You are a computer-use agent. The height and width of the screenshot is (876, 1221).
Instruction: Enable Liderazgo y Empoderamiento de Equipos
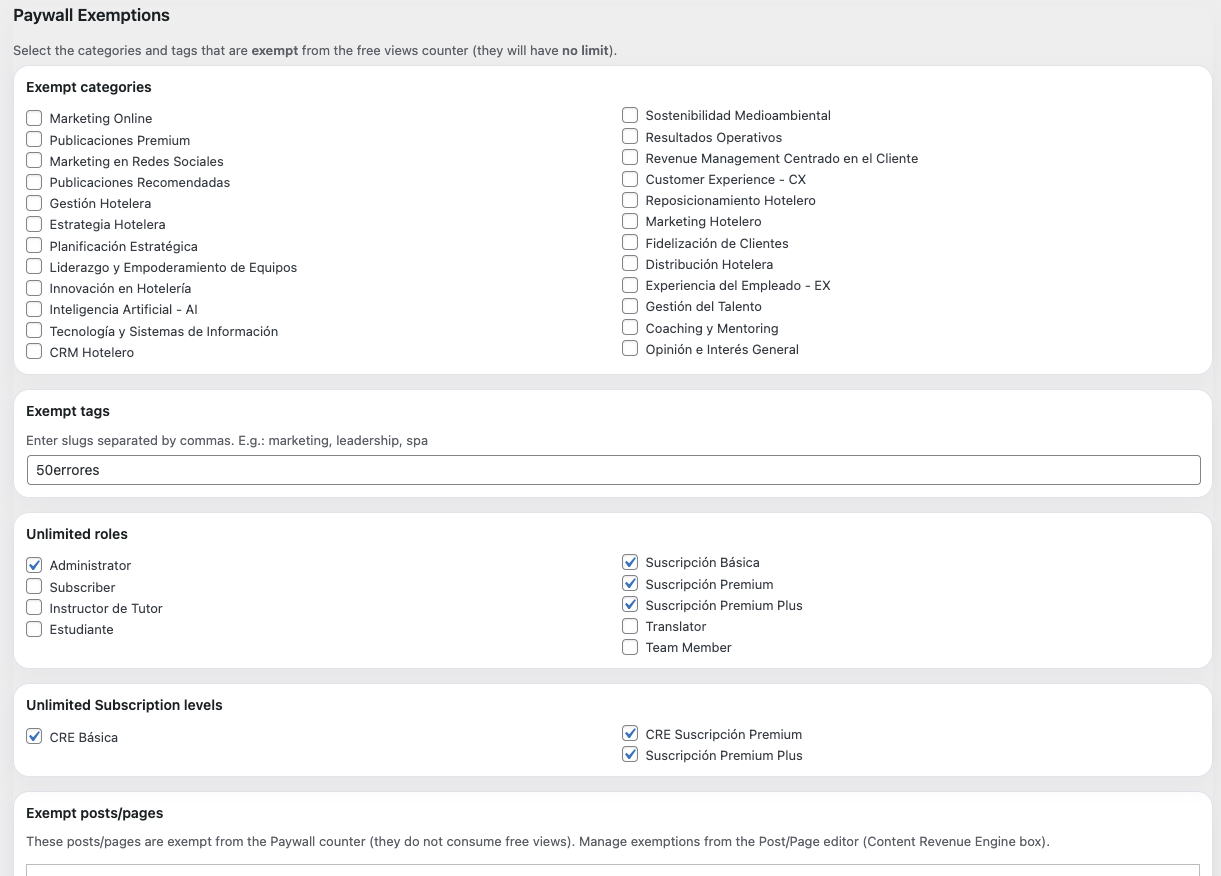point(34,266)
